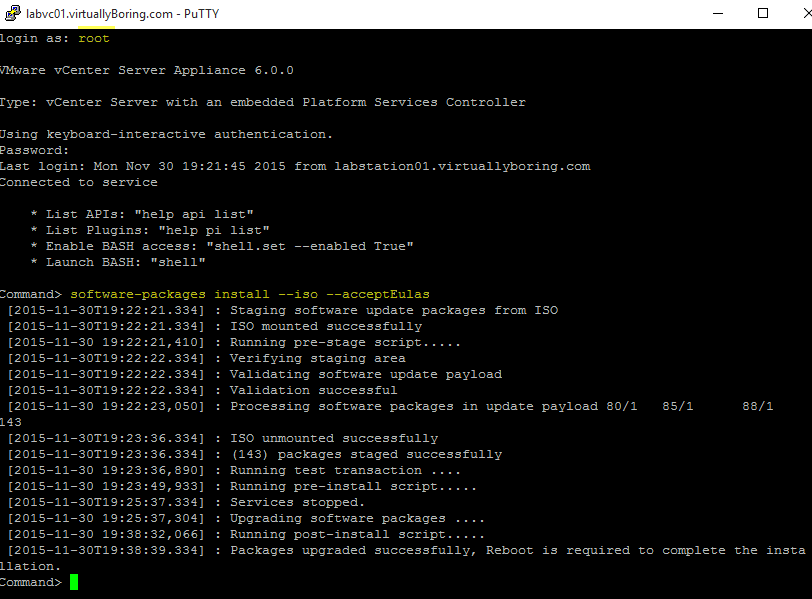Screen dimensions: 812x599
Task: Select the 'login as: root' line
Action: pyautogui.click(x=55, y=37)
